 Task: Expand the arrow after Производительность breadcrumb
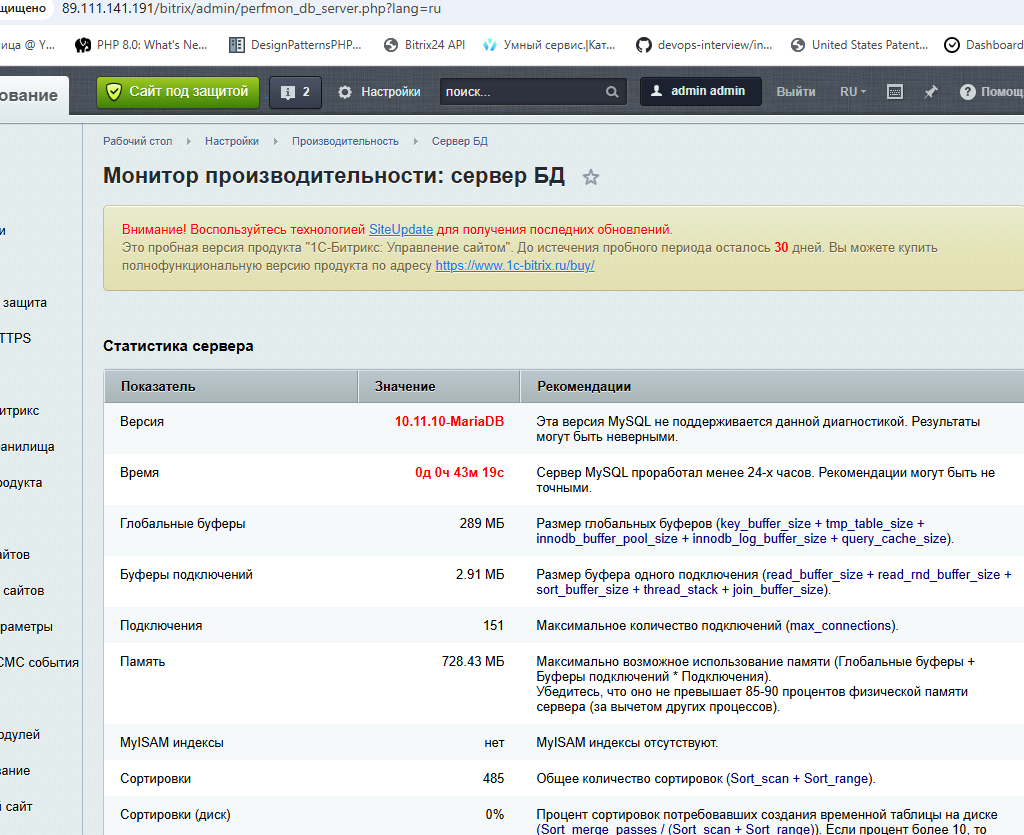(x=415, y=141)
